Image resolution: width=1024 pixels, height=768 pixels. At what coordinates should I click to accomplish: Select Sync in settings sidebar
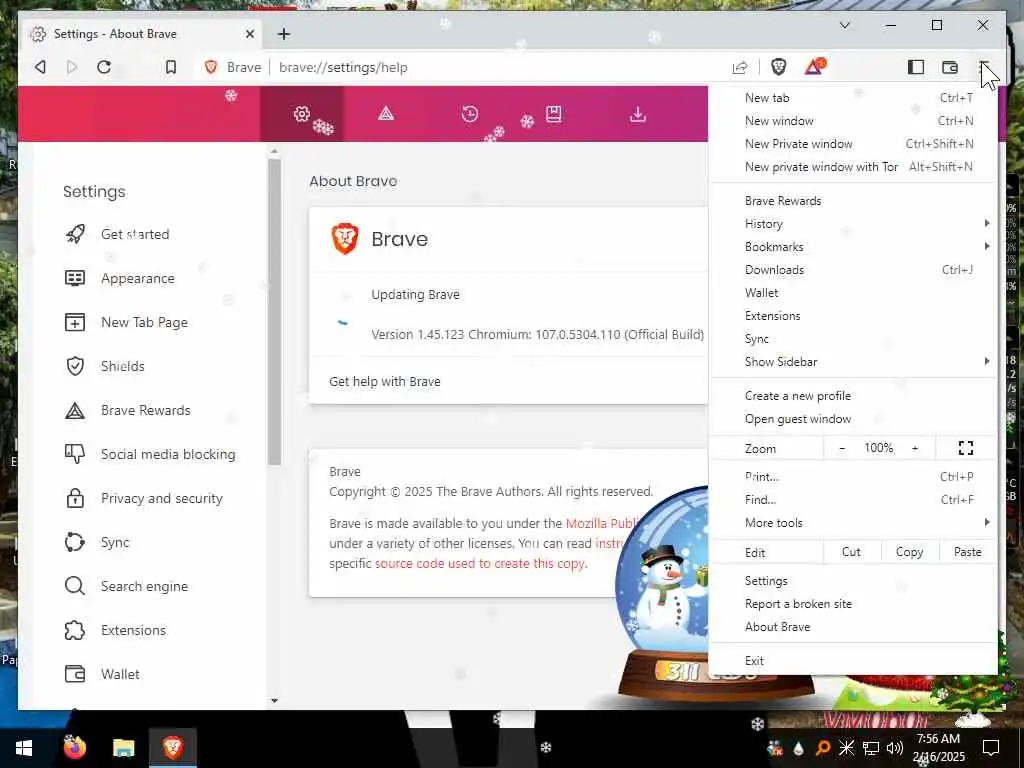115,542
